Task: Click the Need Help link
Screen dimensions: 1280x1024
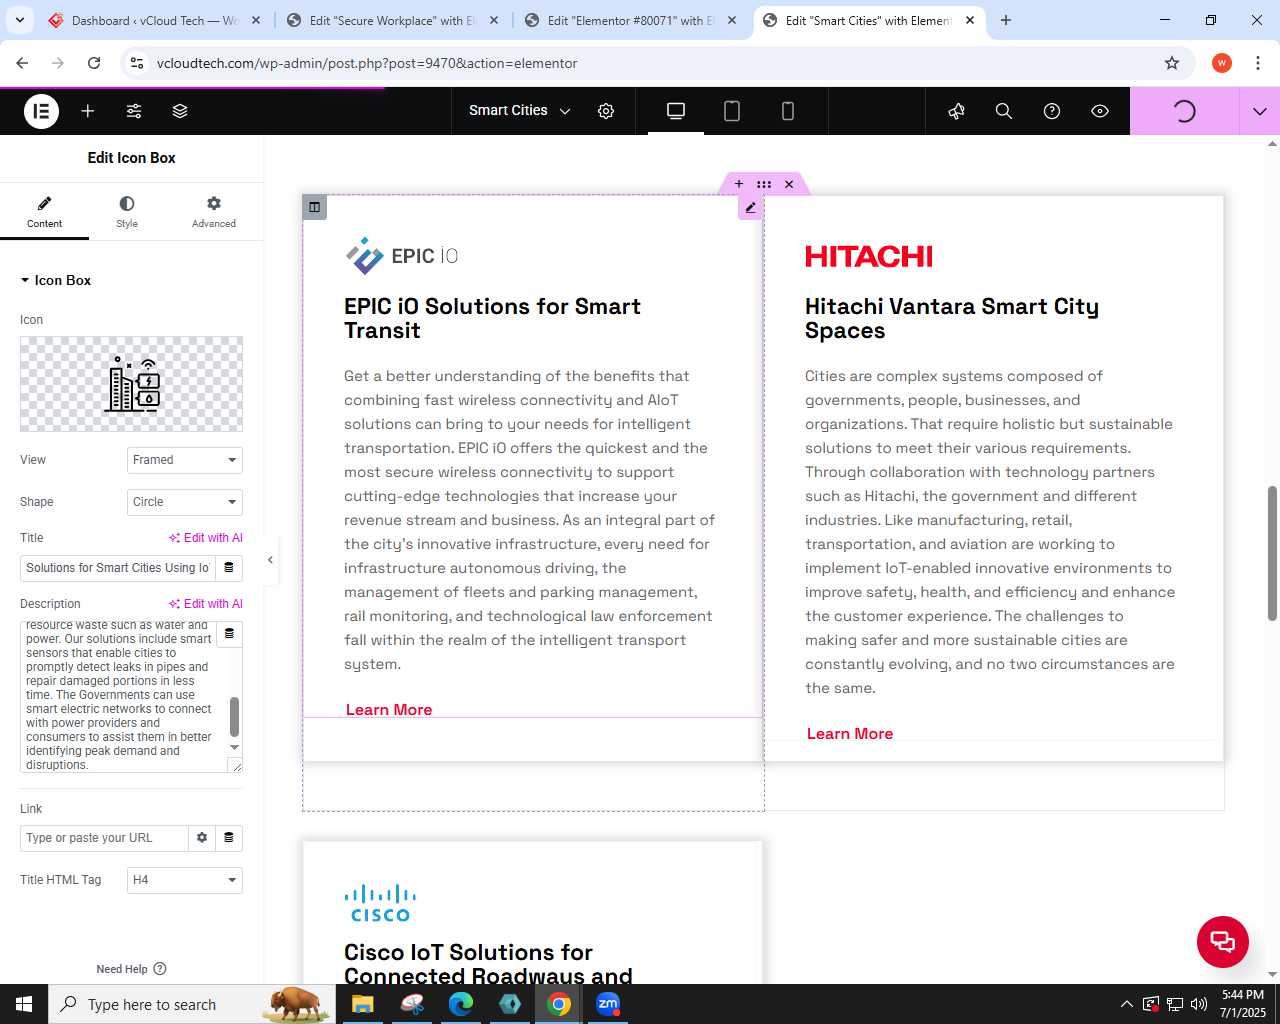Action: click(x=131, y=969)
